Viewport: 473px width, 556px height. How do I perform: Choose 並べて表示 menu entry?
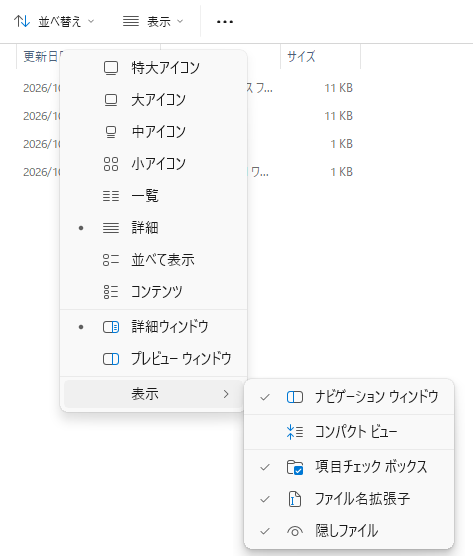pos(153,260)
